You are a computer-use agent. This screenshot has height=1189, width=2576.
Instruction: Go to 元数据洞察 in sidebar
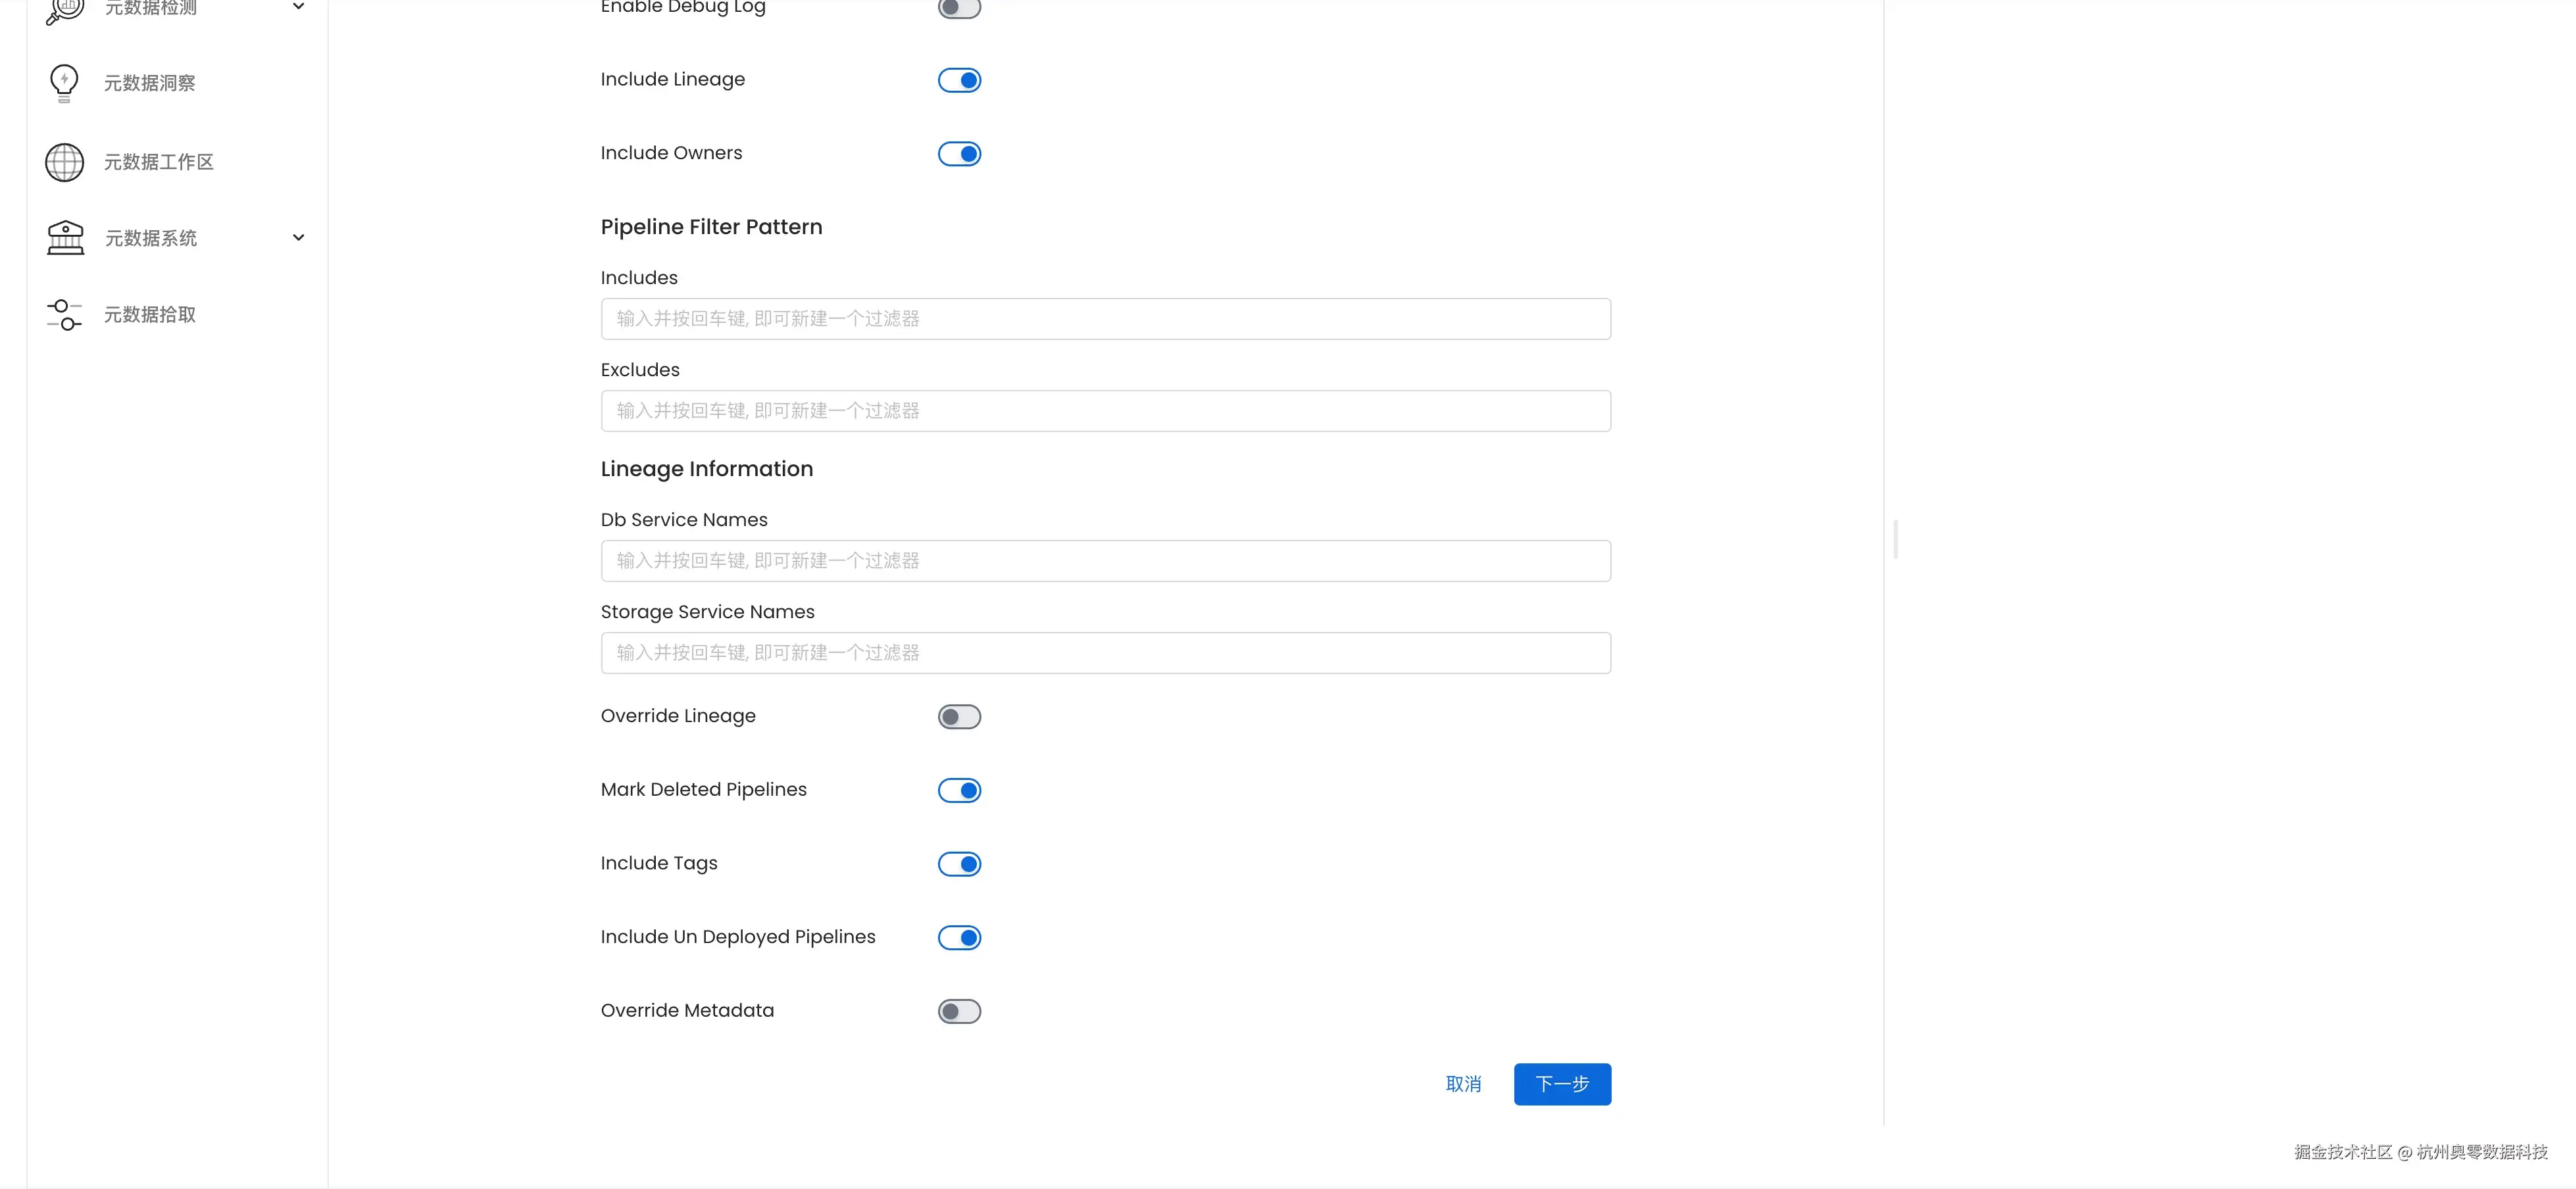point(150,83)
